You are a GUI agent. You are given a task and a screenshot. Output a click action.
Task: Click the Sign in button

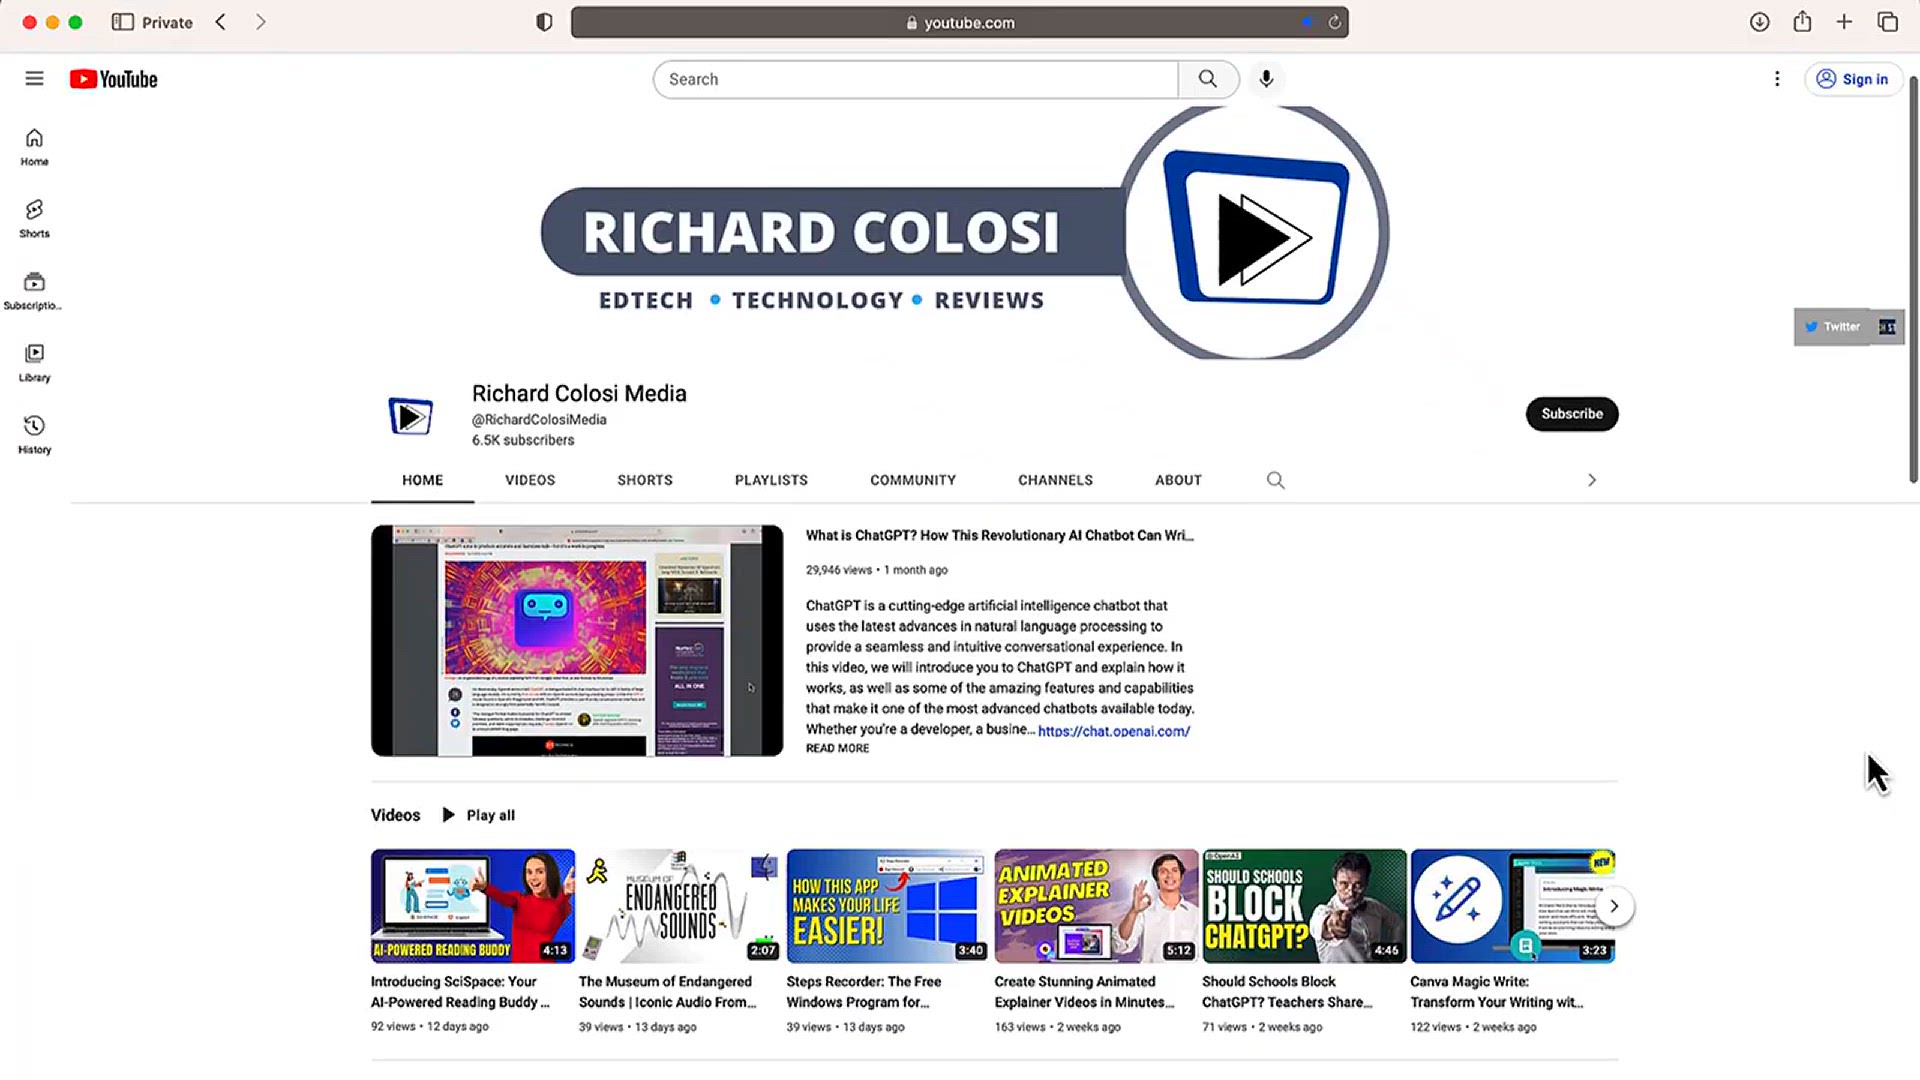pos(1853,79)
